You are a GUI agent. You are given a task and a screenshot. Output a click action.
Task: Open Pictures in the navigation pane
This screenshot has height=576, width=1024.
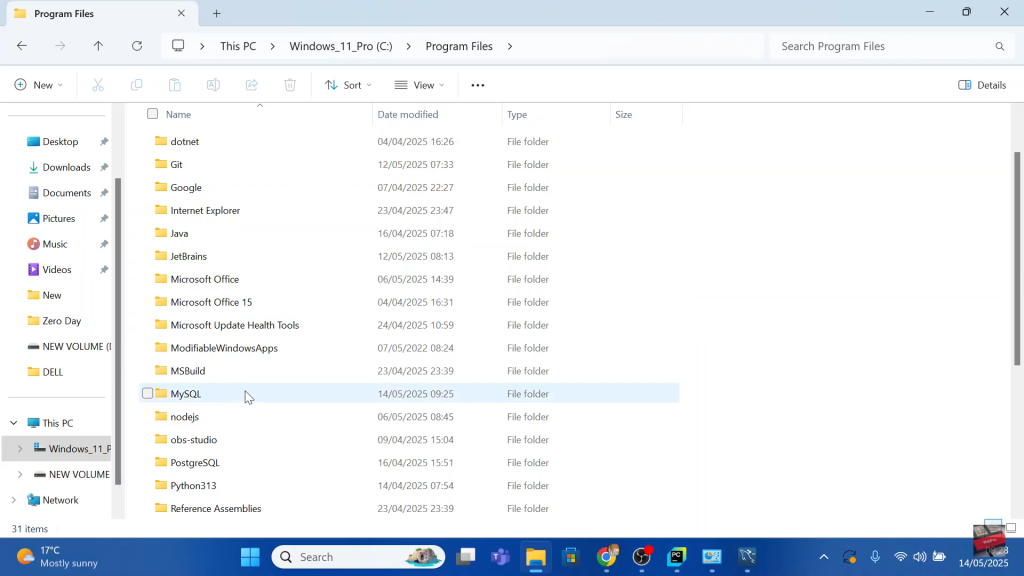59,218
